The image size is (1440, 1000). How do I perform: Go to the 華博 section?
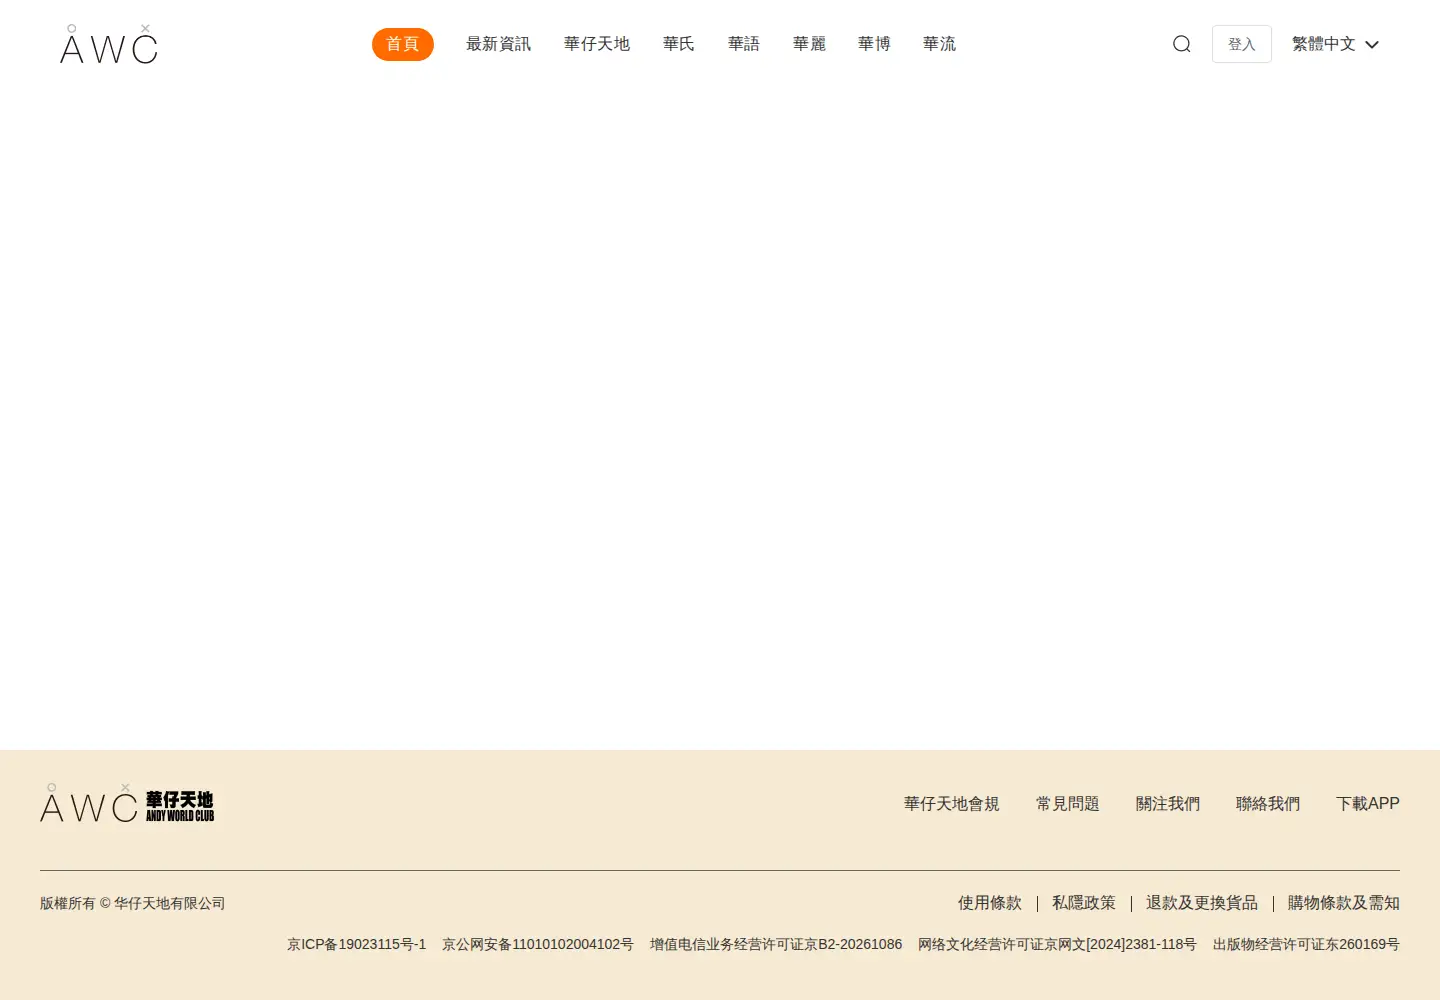point(874,44)
